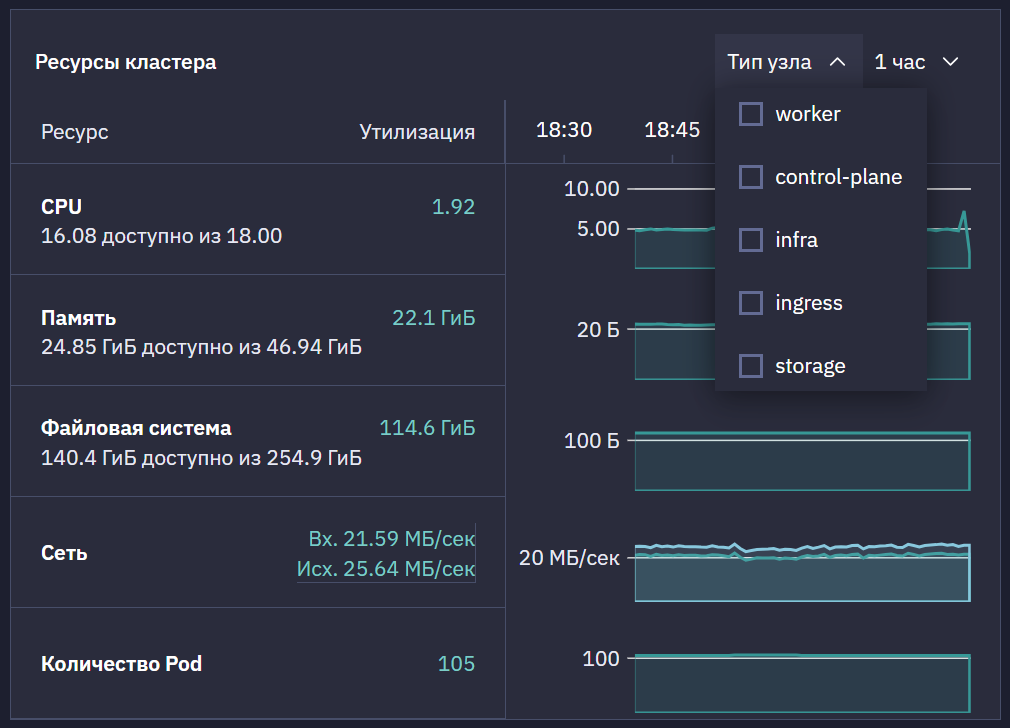Click the CPU usage chart spike
The width and height of the screenshot is (1010, 728).
click(x=964, y=221)
